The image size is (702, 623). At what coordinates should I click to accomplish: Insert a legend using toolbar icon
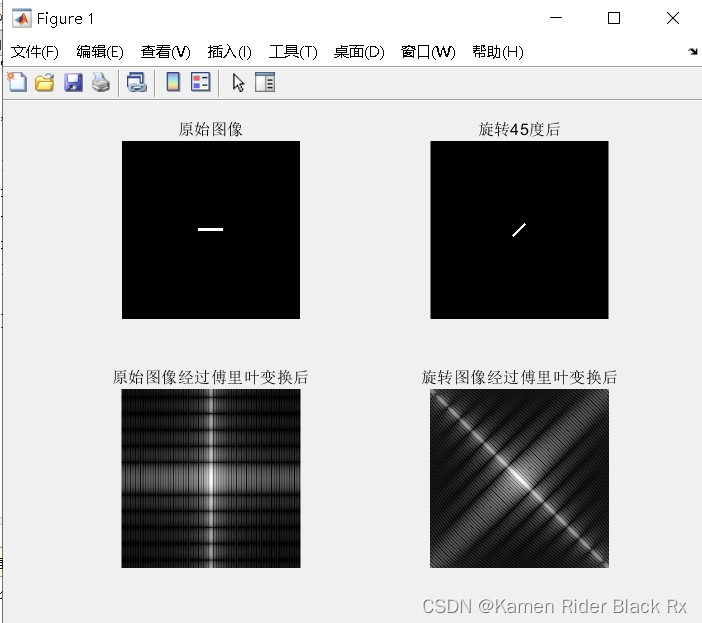tap(201, 82)
